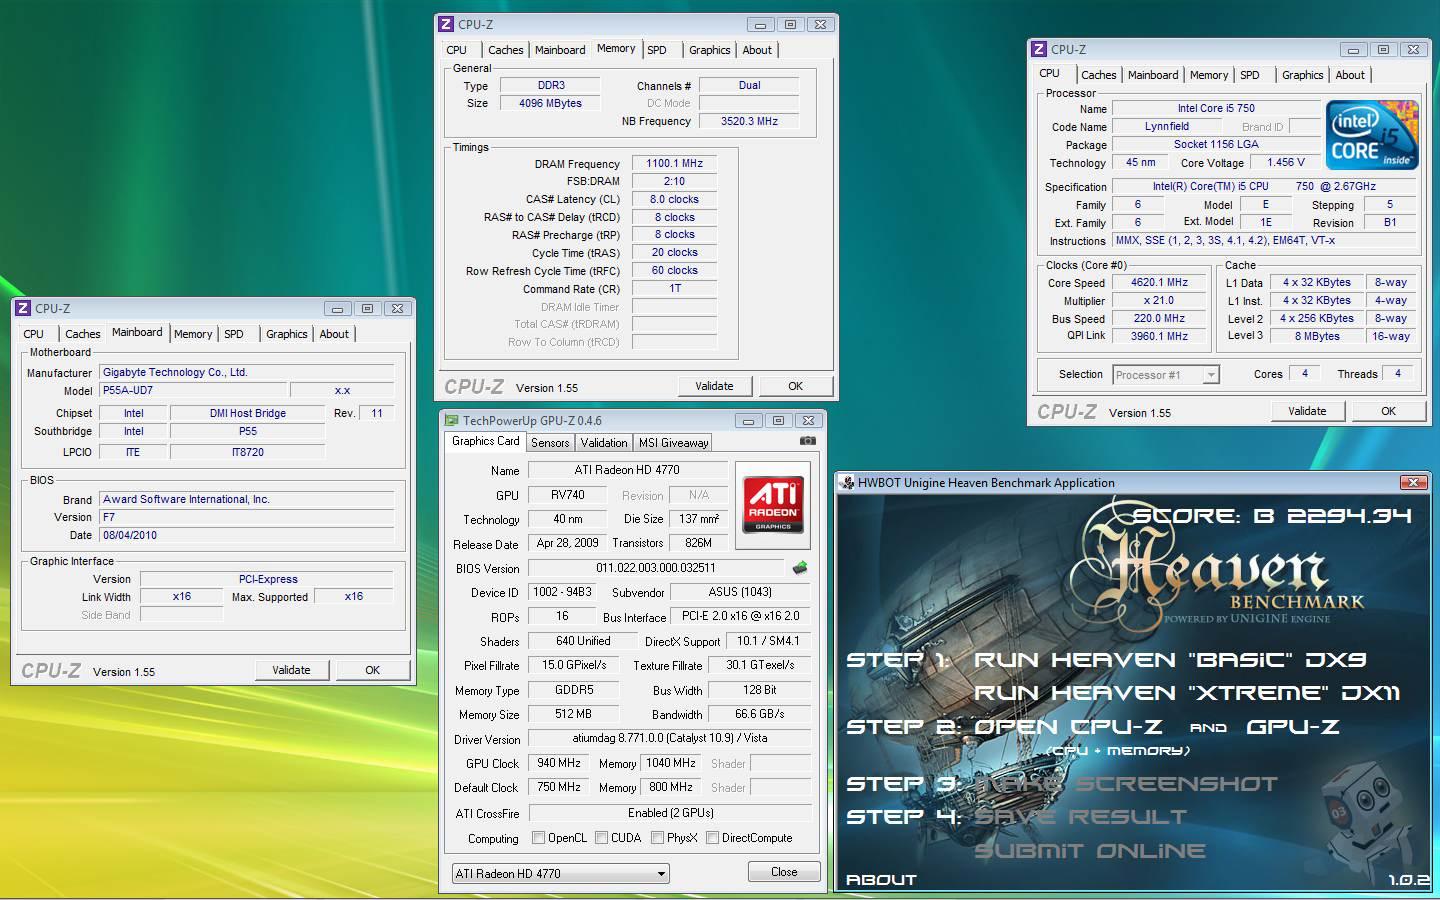Click Validate in CPU-Z Memory window
This screenshot has height=900, width=1440.
[714, 386]
